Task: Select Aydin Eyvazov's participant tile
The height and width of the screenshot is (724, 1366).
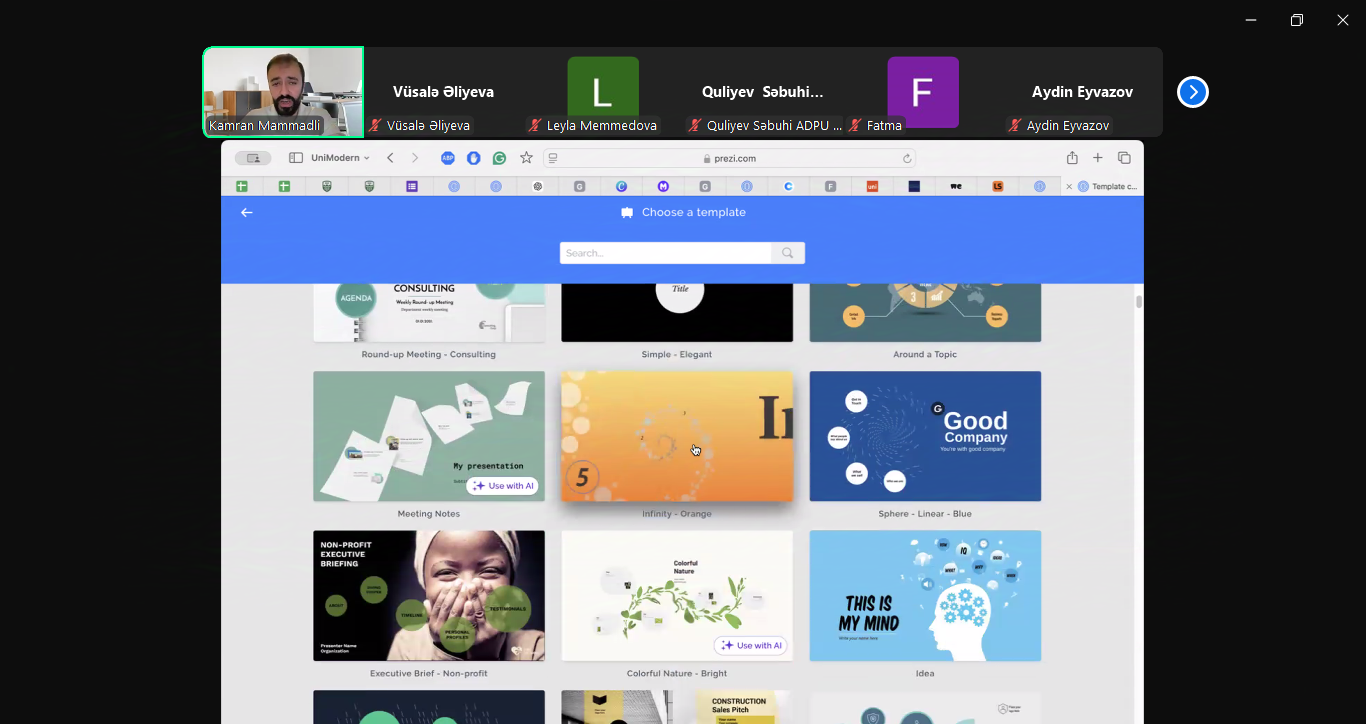Action: 1083,91
